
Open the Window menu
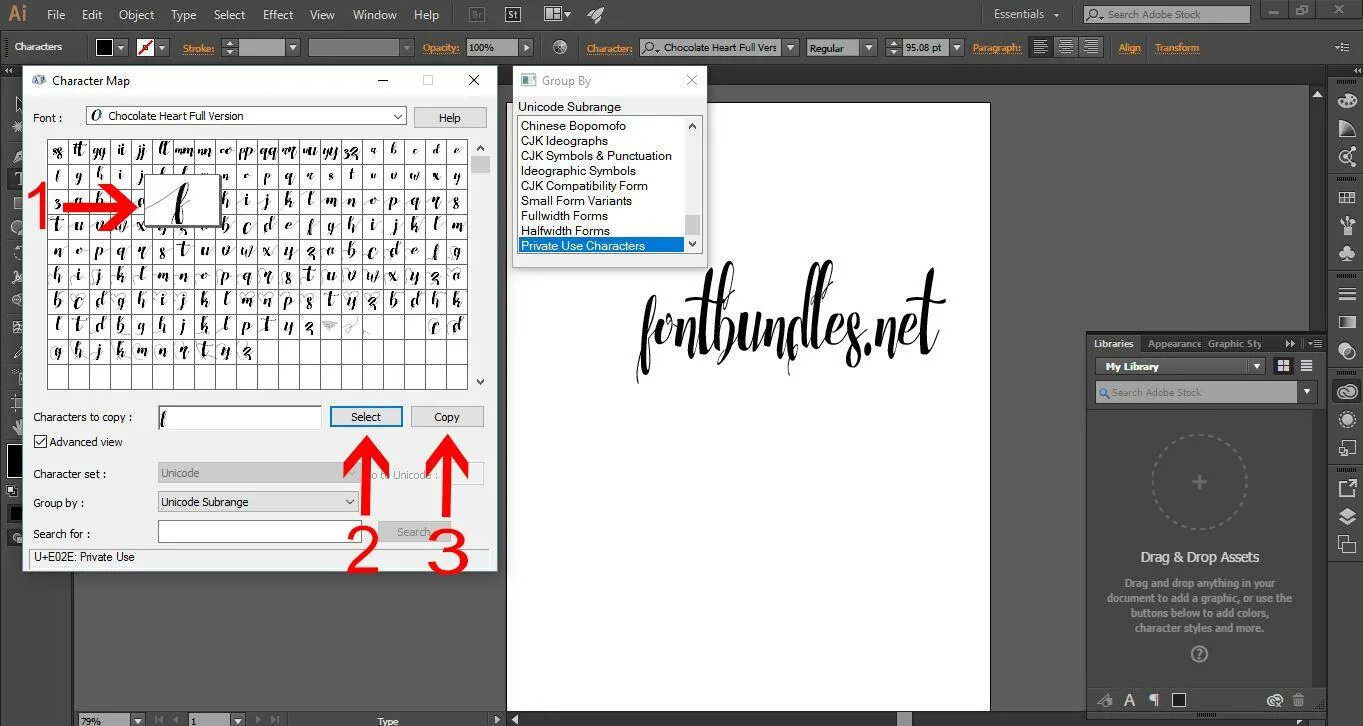coord(375,15)
